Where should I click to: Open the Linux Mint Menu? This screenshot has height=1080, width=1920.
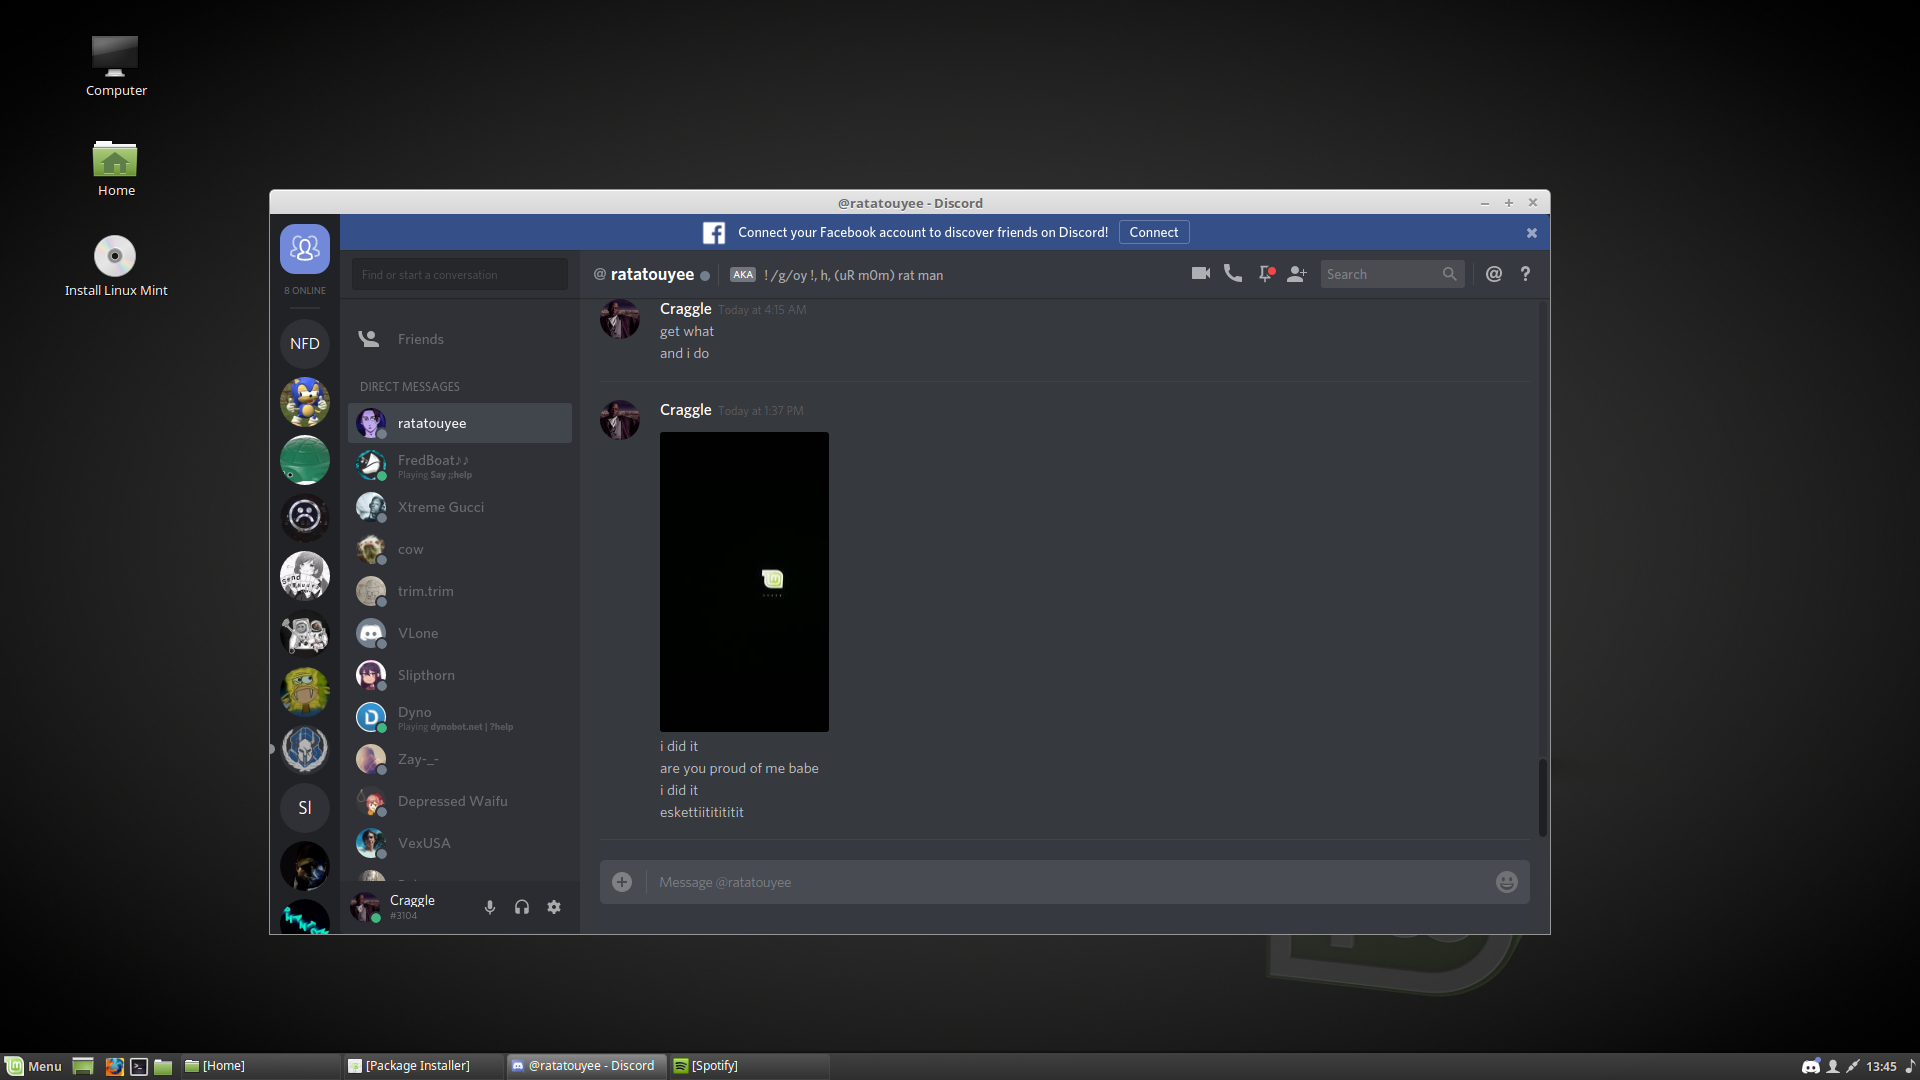pos(33,1066)
